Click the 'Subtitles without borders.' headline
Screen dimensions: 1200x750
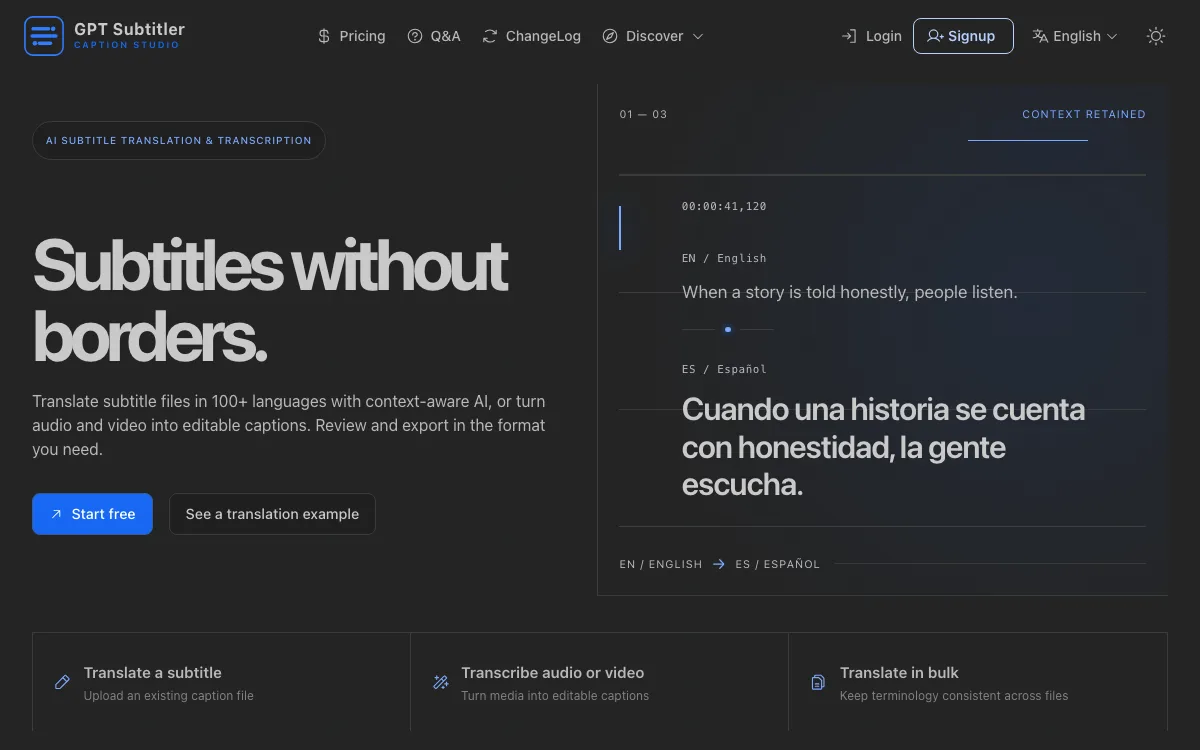point(270,302)
